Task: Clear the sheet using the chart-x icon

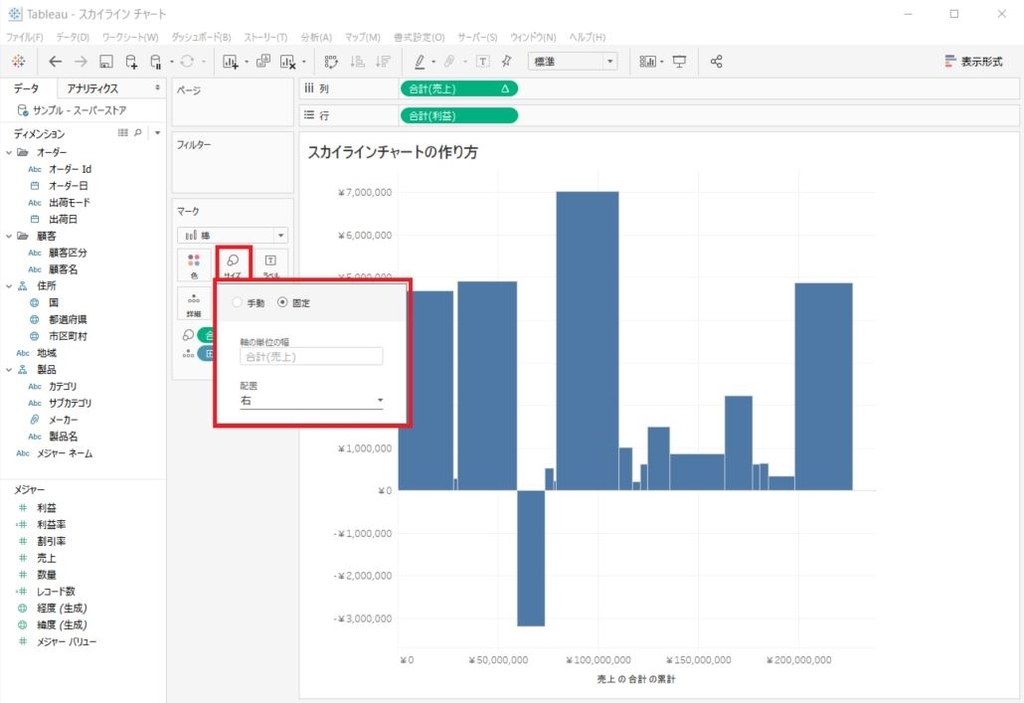Action: click(x=287, y=61)
